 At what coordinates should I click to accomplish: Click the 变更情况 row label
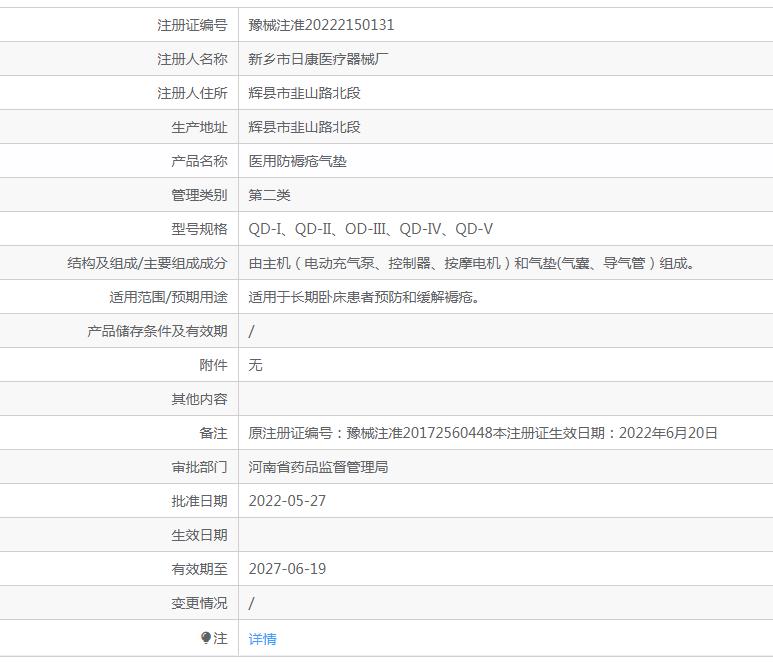[x=199, y=603]
